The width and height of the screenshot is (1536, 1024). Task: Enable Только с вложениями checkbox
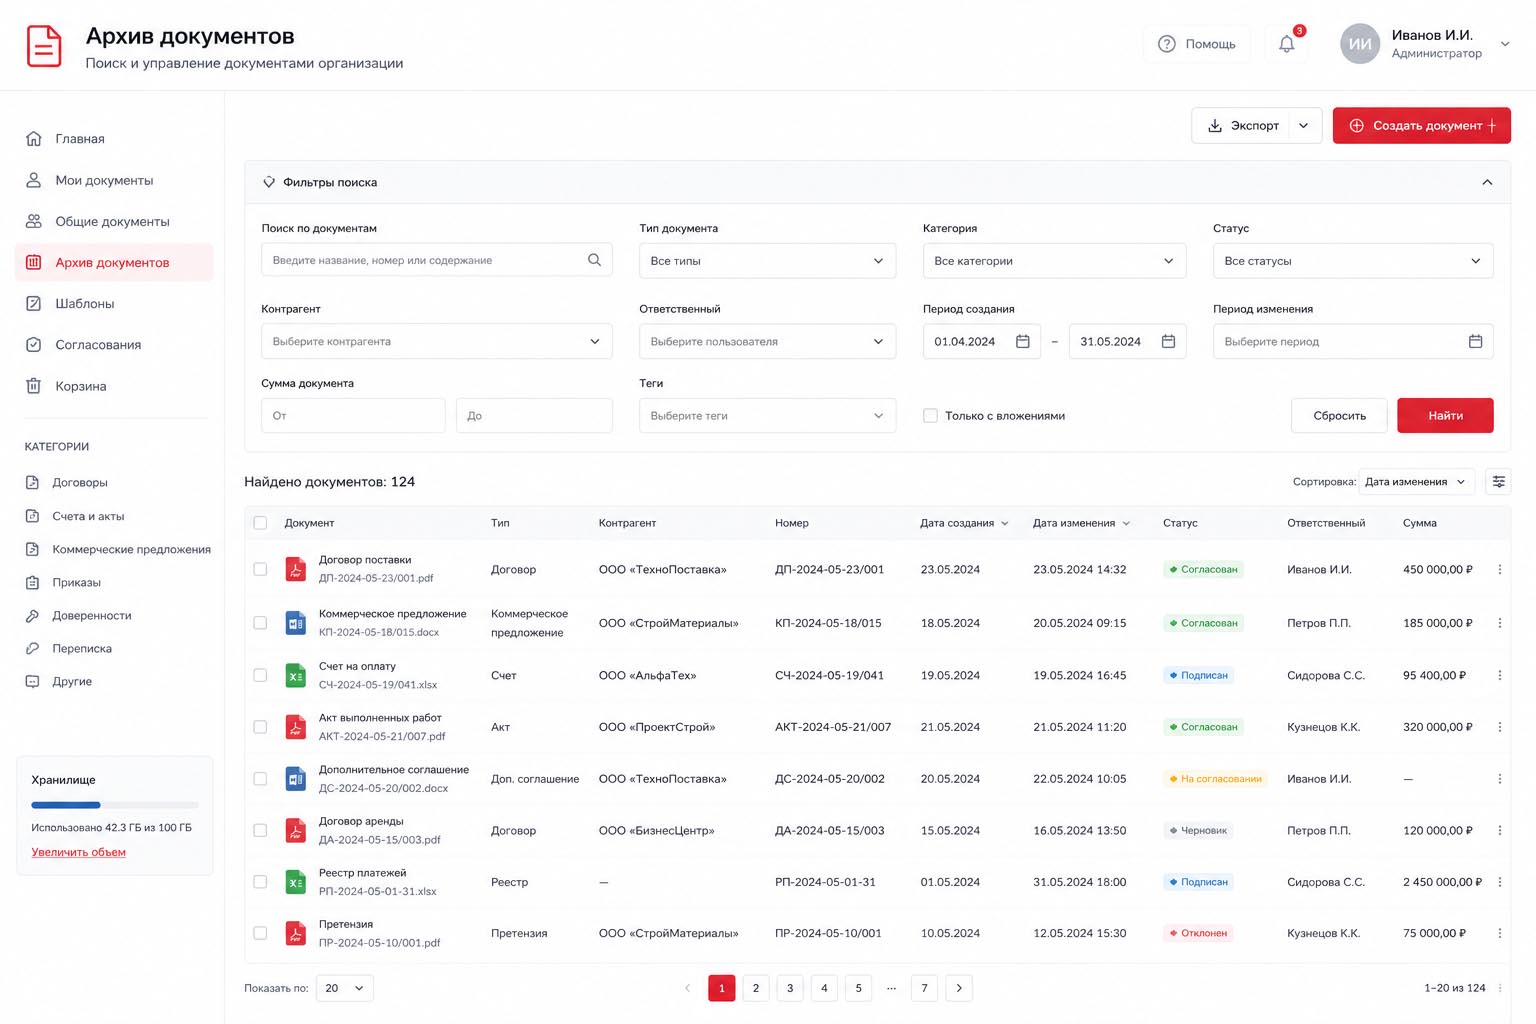click(x=930, y=416)
